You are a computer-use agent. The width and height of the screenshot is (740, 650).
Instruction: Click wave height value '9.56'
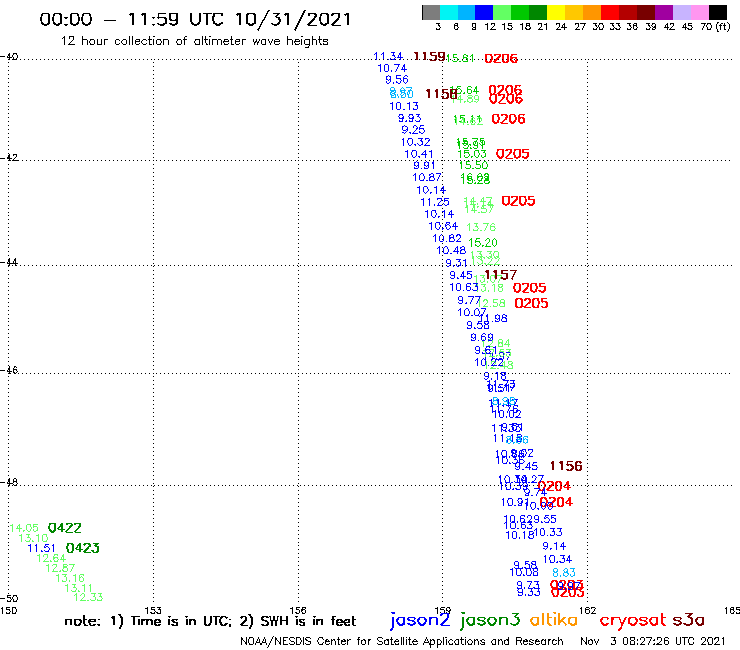click(396, 80)
